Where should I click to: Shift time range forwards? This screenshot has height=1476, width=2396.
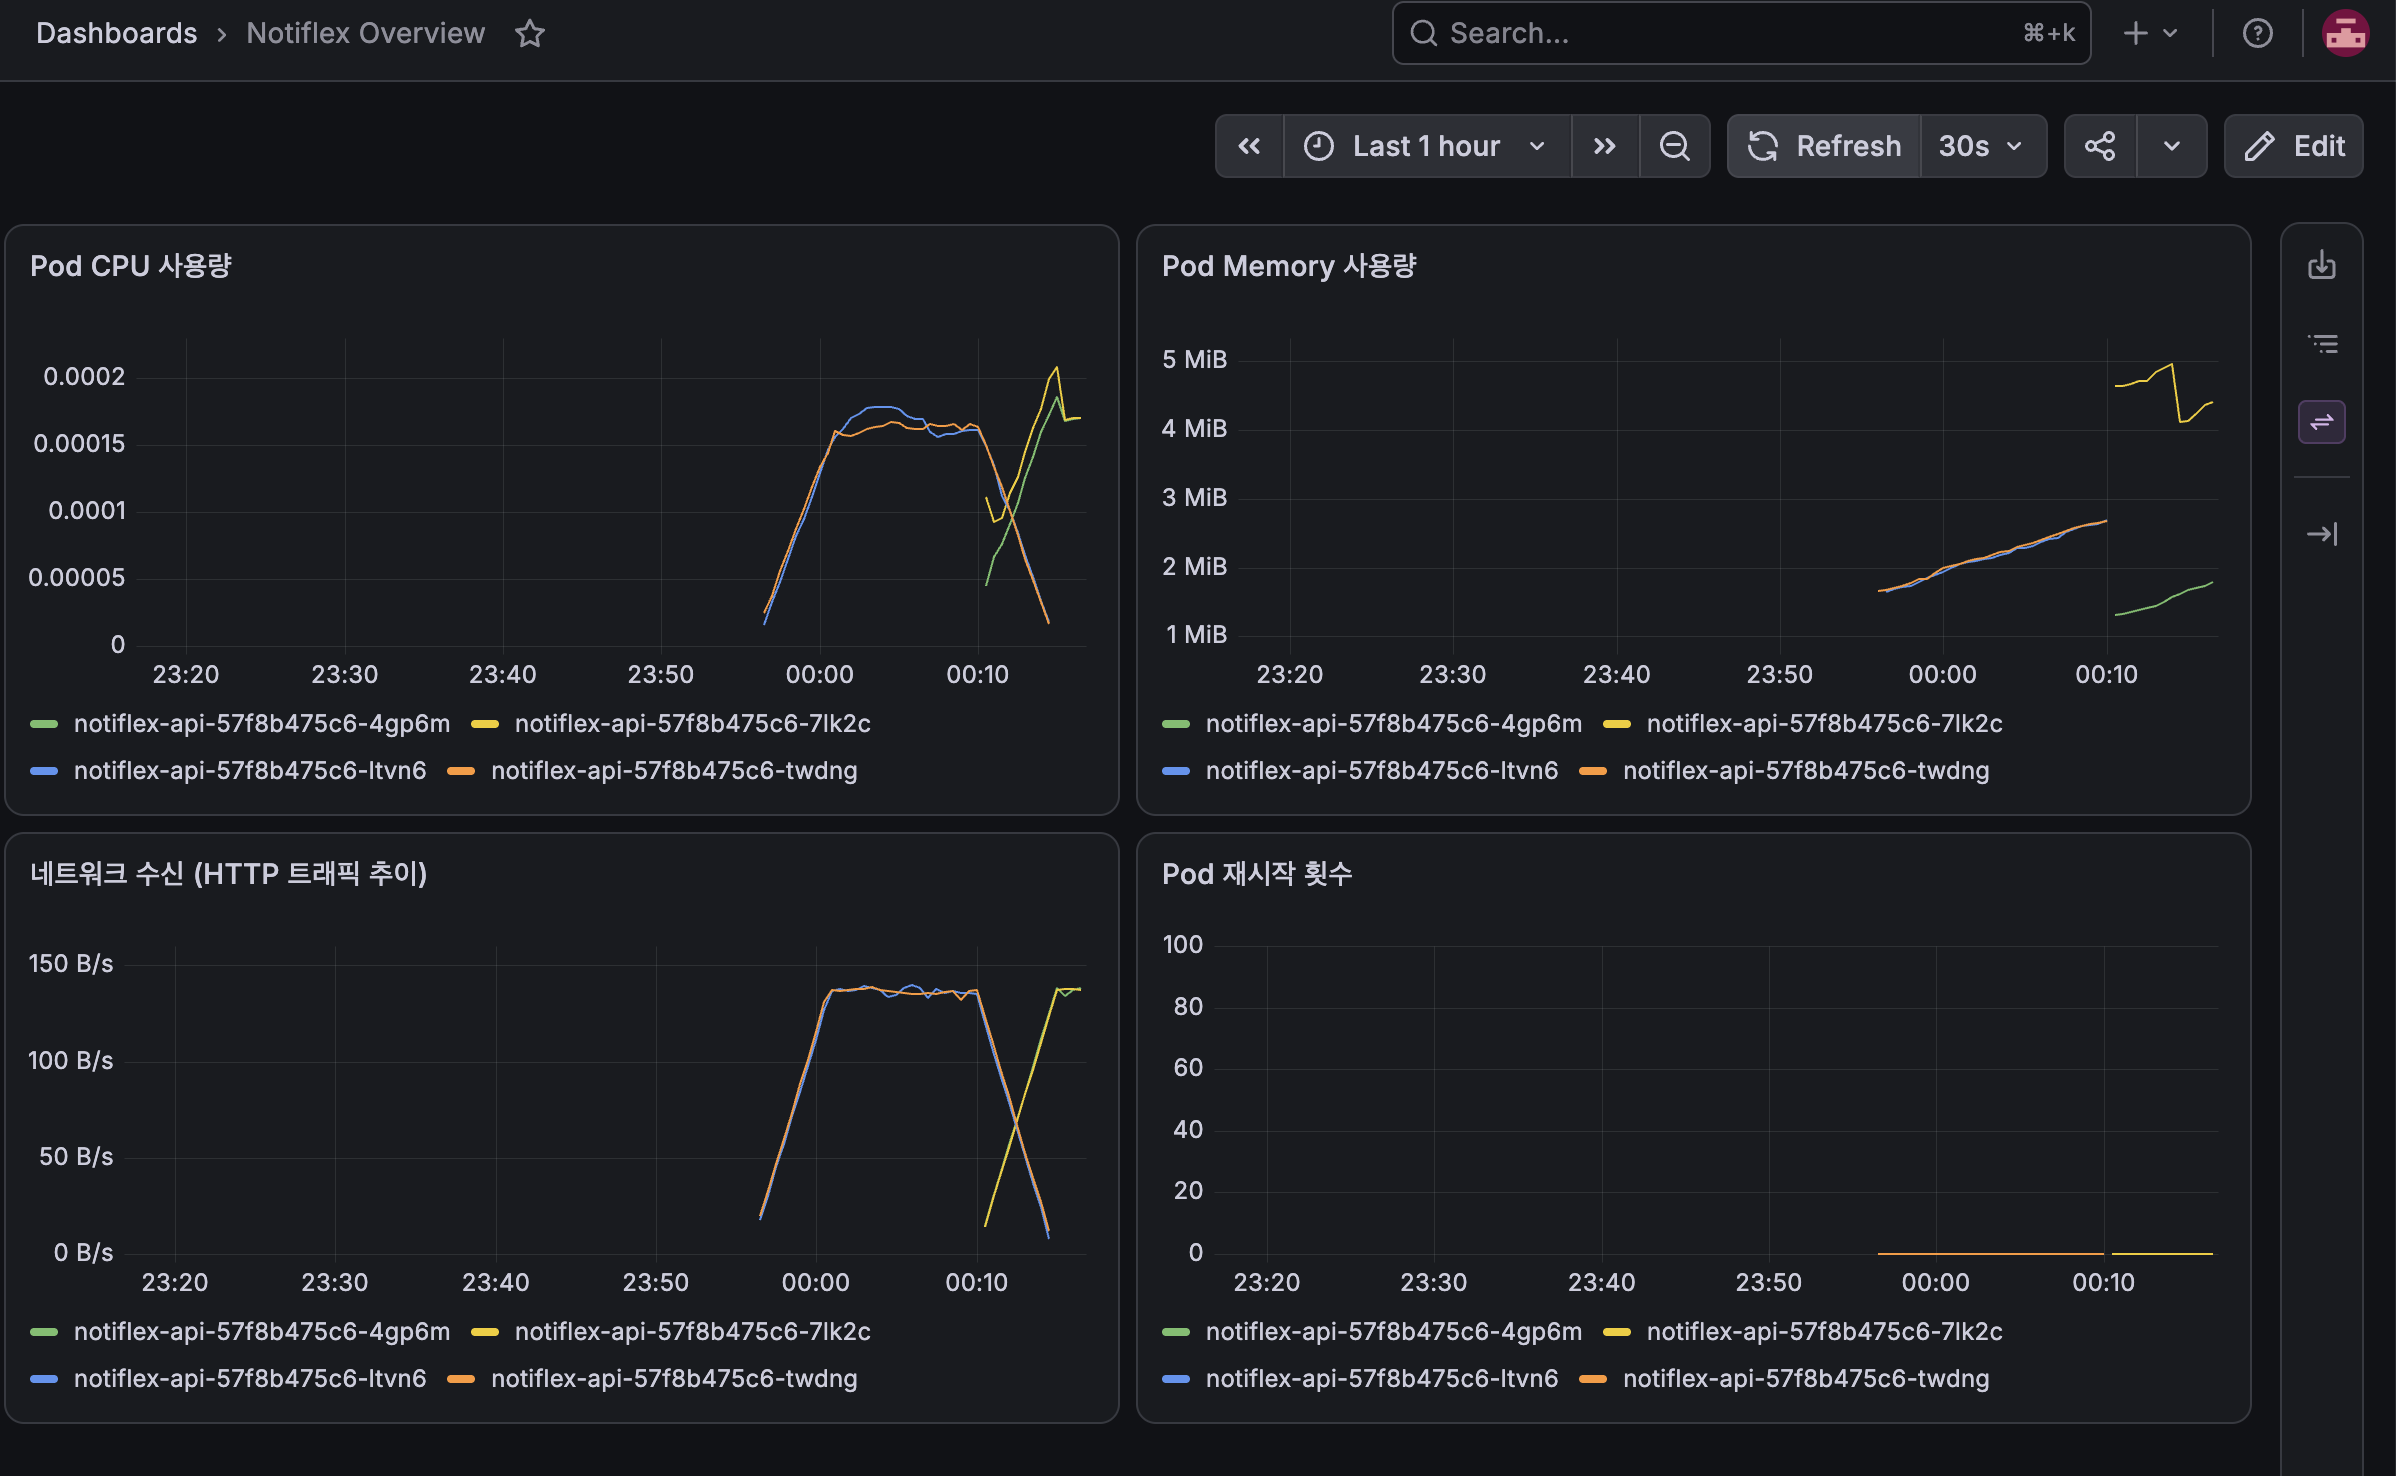(x=1605, y=146)
